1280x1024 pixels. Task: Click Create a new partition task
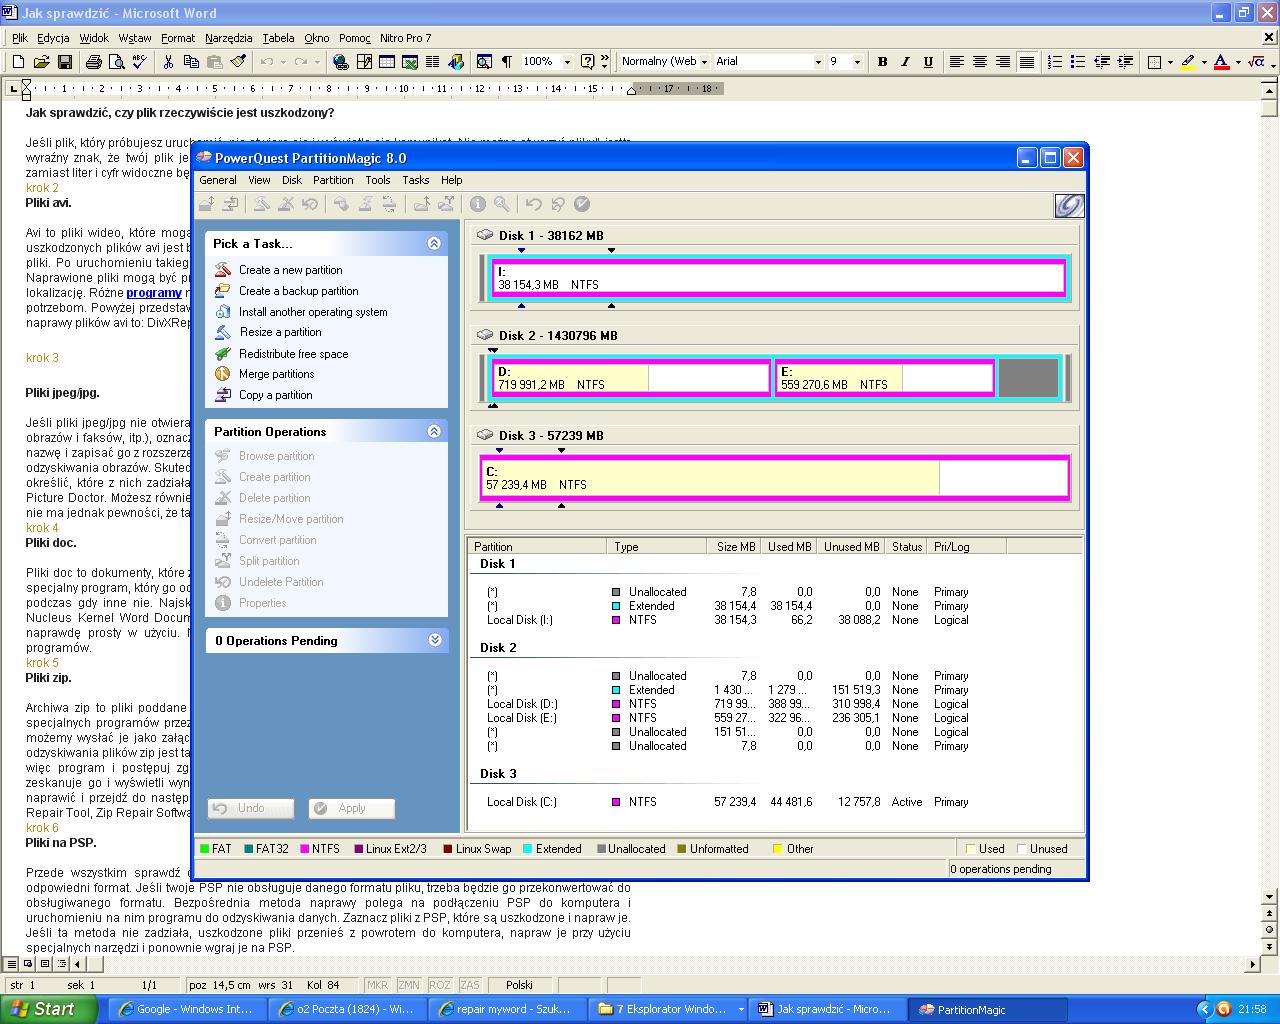pos(290,270)
